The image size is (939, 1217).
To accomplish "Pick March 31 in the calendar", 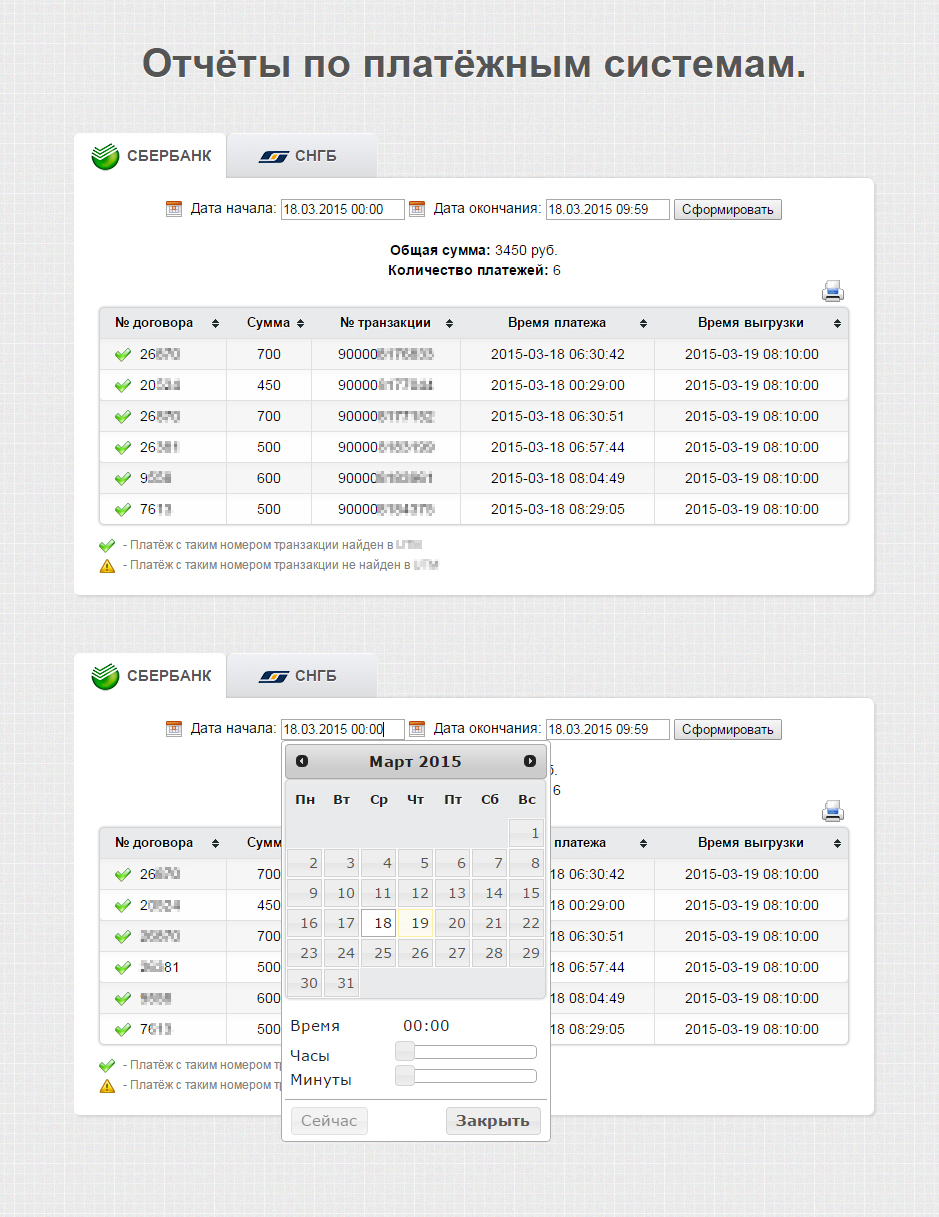I will pyautogui.click(x=342, y=983).
